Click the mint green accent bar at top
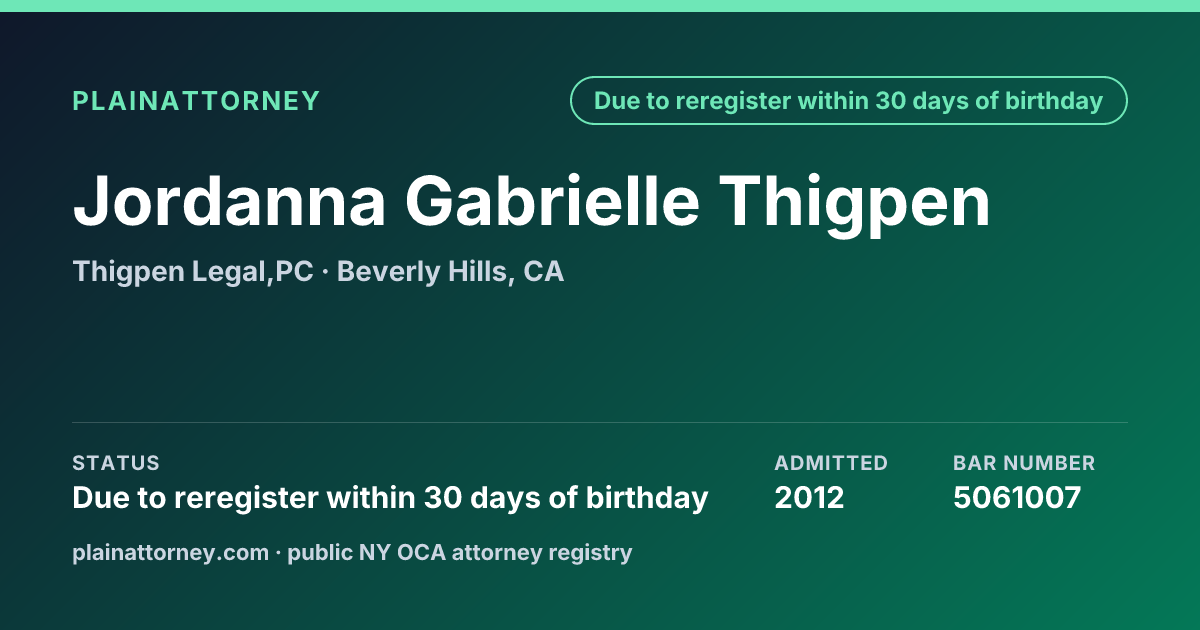 (x=600, y=6)
